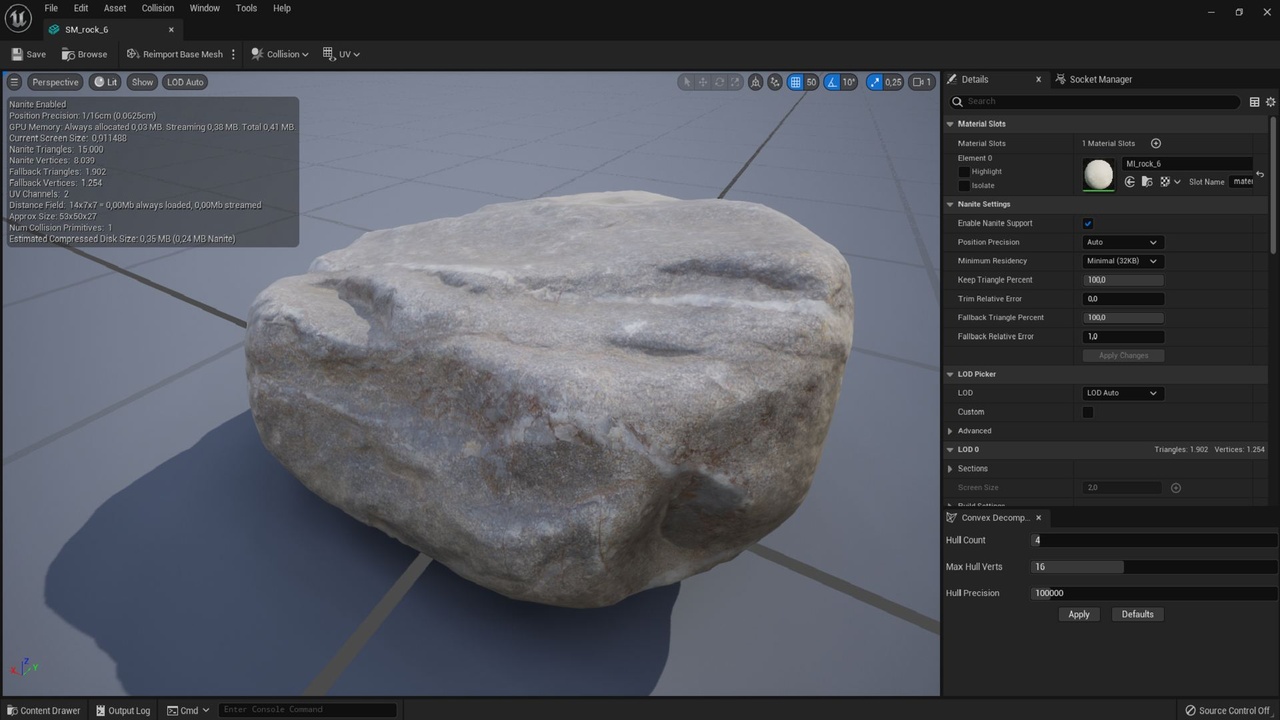The height and width of the screenshot is (720, 1280).
Task: Select the viewport Translate tool
Action: coord(703,82)
